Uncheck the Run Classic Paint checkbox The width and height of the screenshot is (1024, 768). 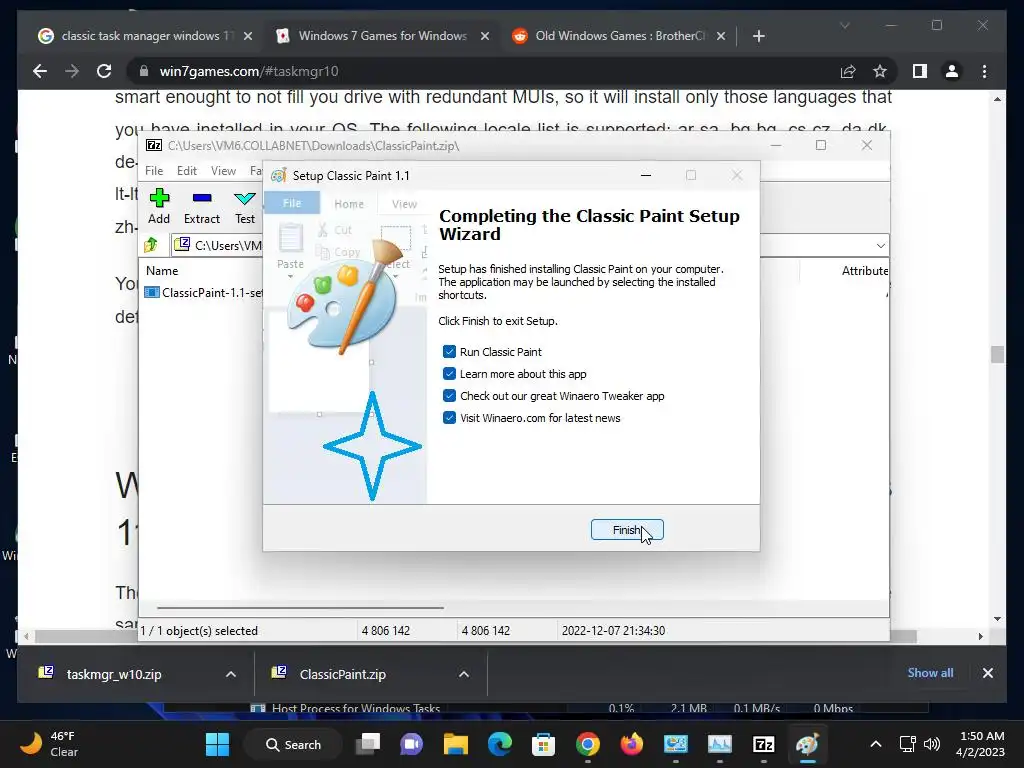pos(449,352)
